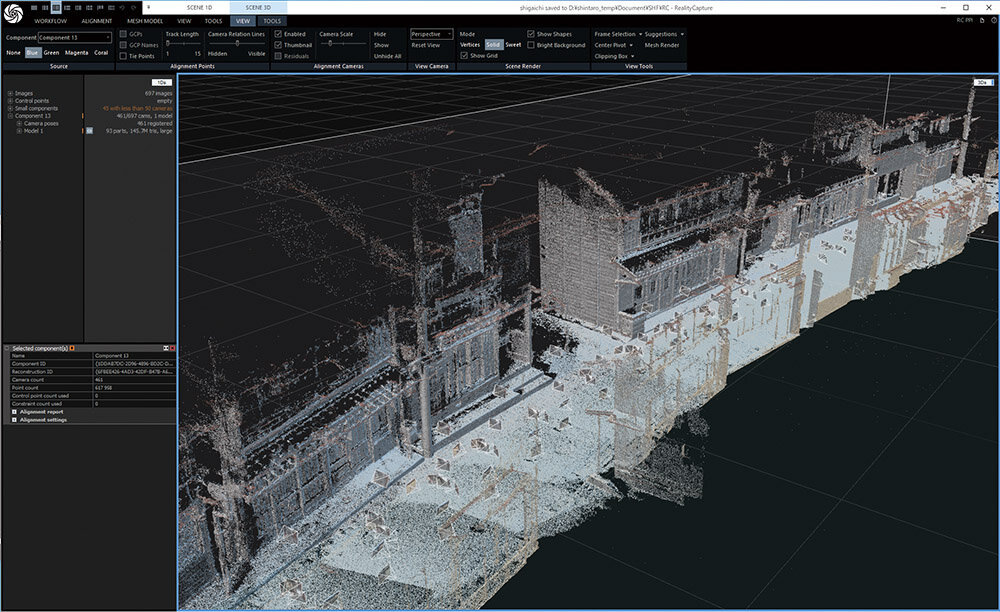Open the Perspective camera dropdown

432,34
